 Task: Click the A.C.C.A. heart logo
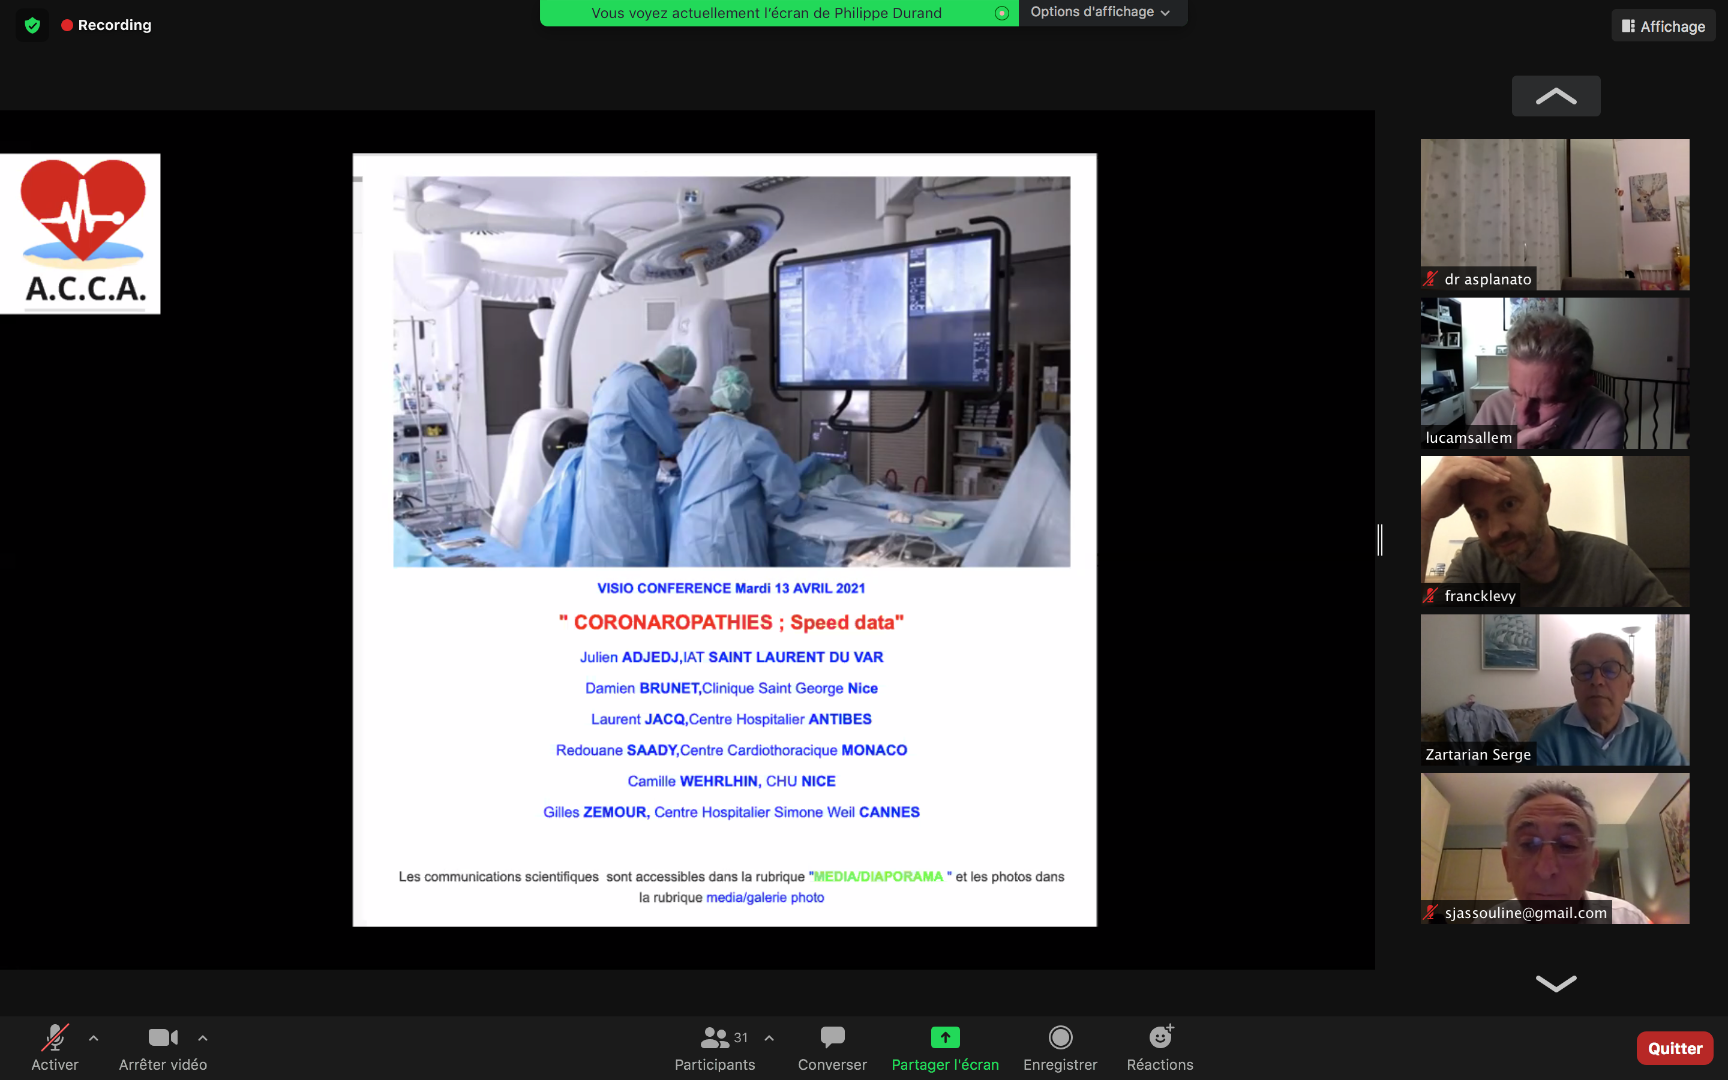point(80,234)
